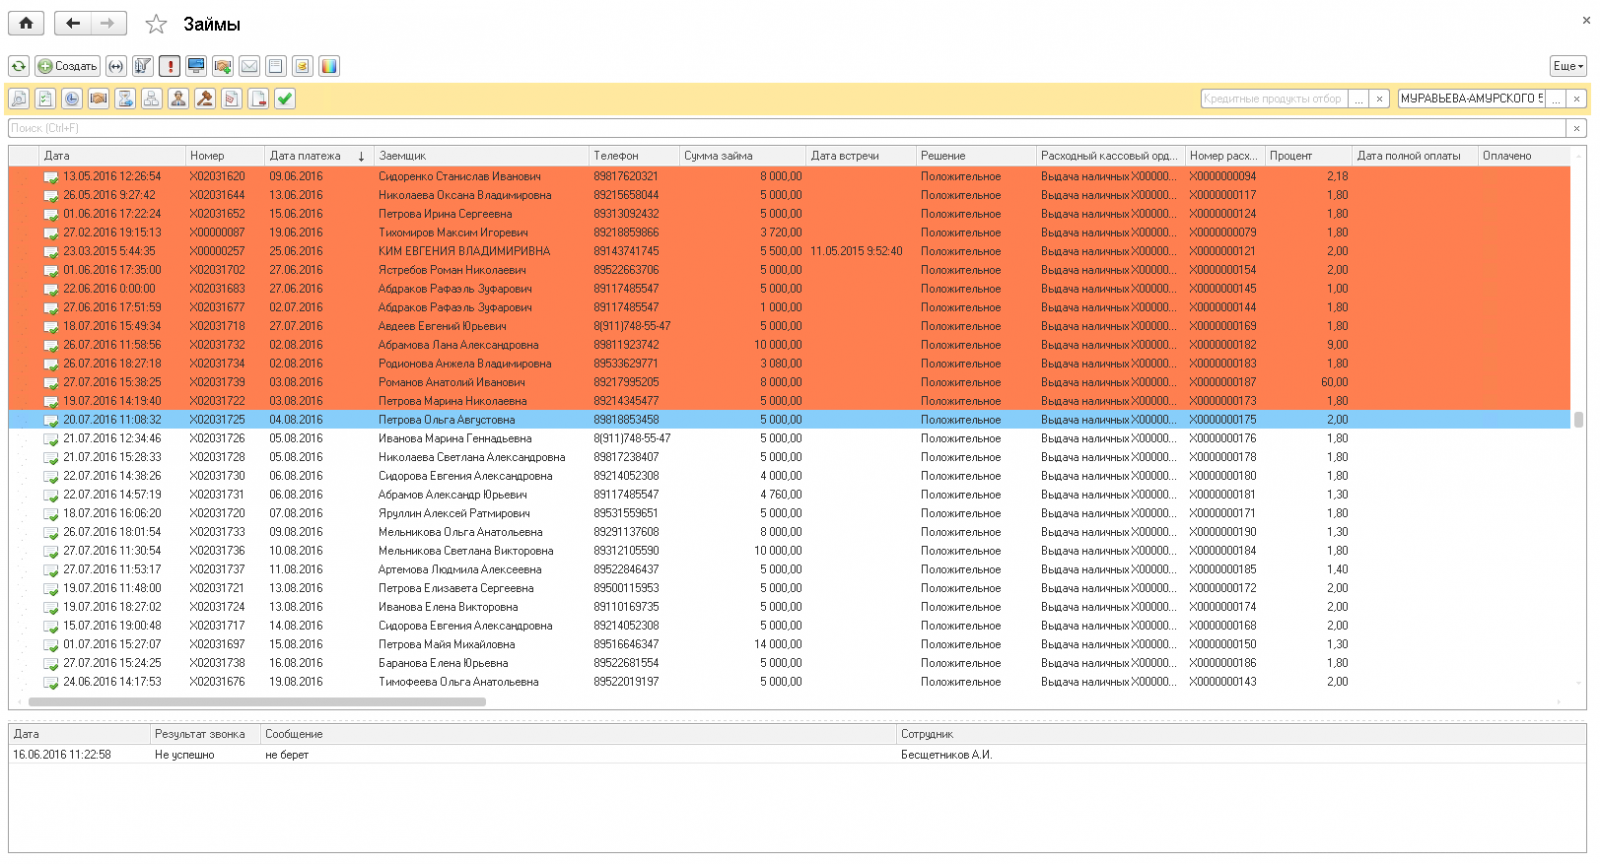
Task: Toggle the red exclamation mark button
Action: click(x=170, y=66)
